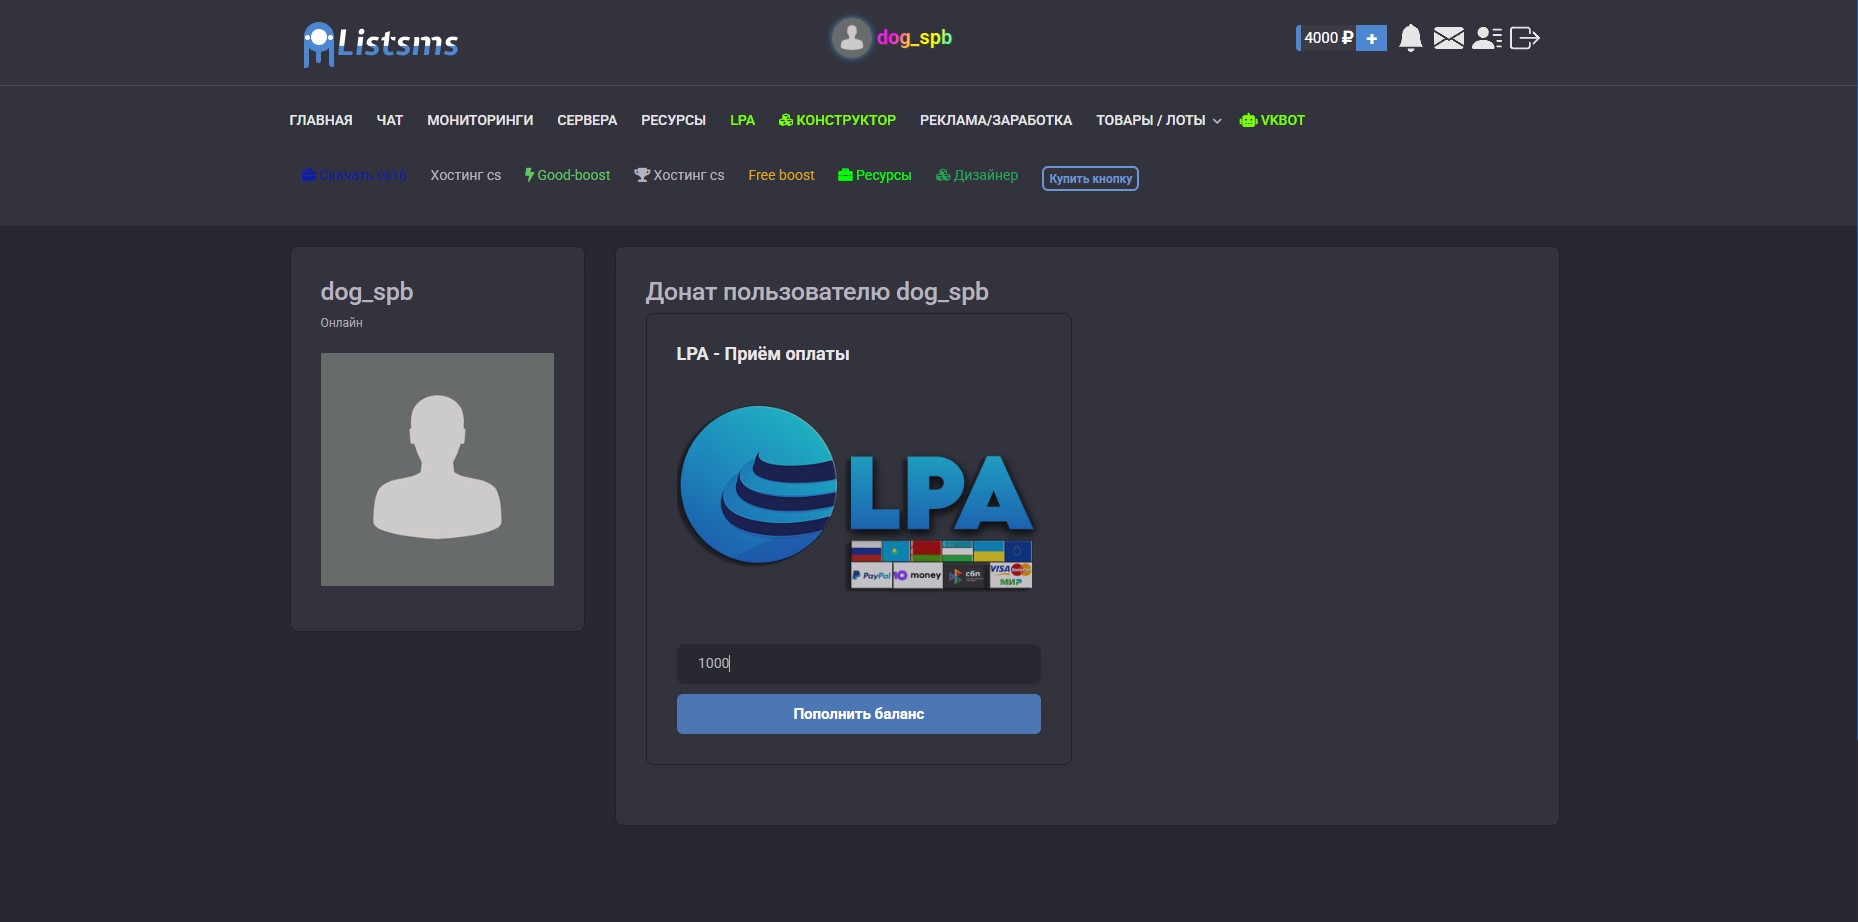Open the user profile list icon
The image size is (1858, 922).
1487,38
